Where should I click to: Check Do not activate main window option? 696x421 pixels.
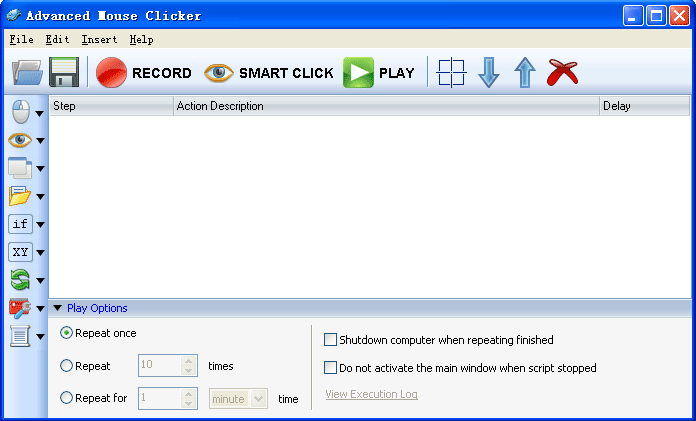point(331,368)
